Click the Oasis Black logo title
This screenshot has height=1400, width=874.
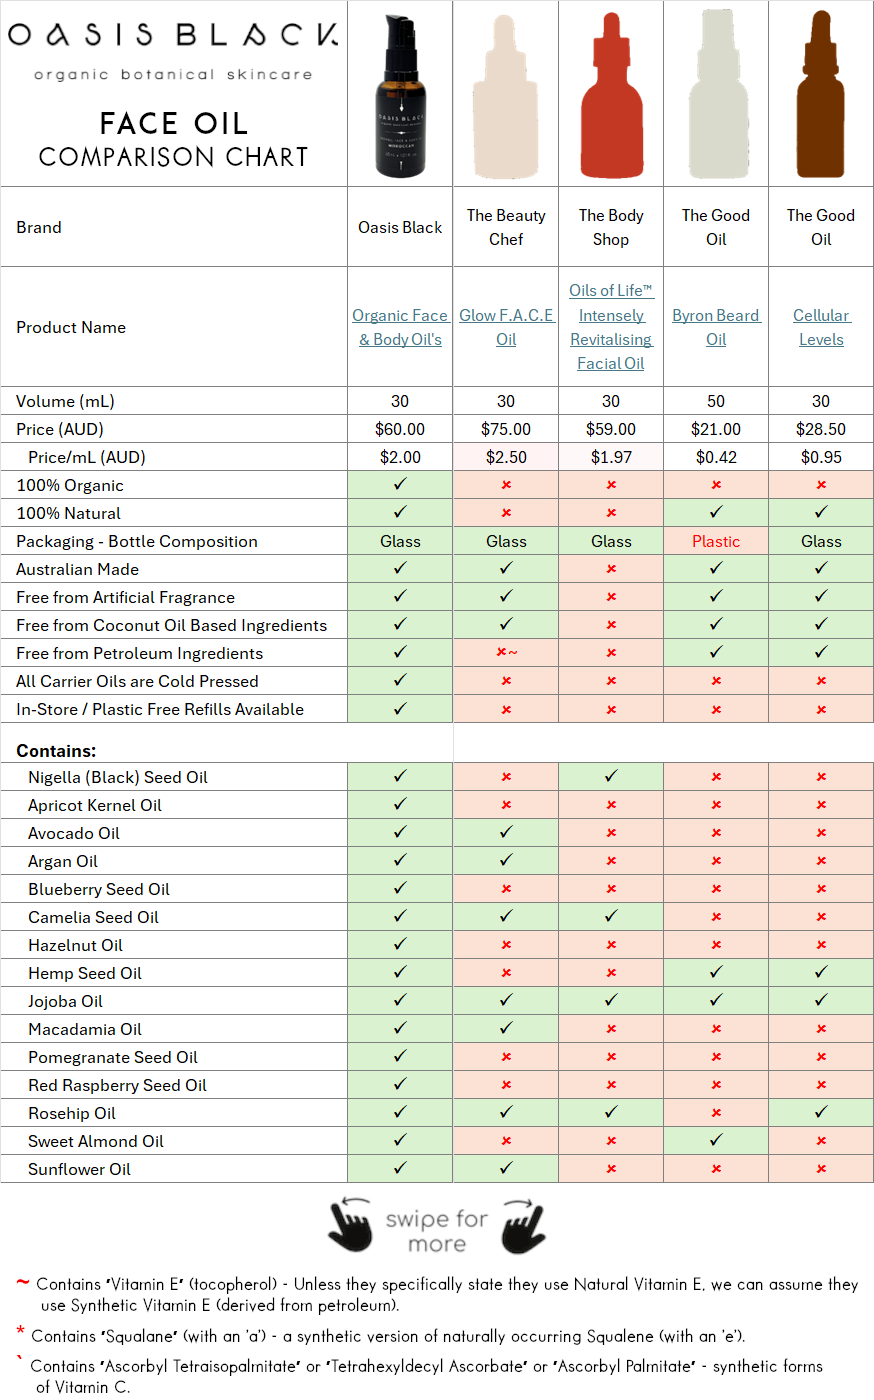click(173, 36)
